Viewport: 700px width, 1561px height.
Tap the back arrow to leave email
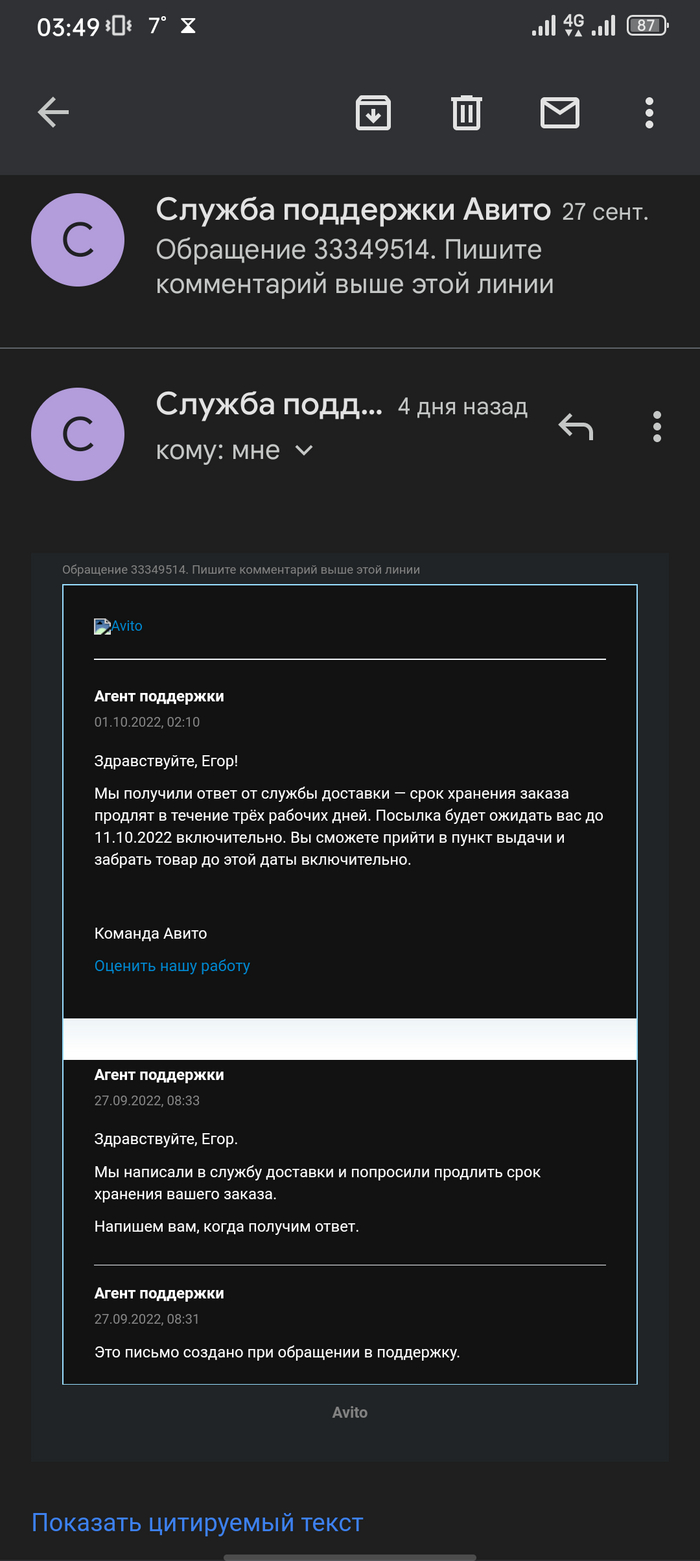tap(53, 112)
